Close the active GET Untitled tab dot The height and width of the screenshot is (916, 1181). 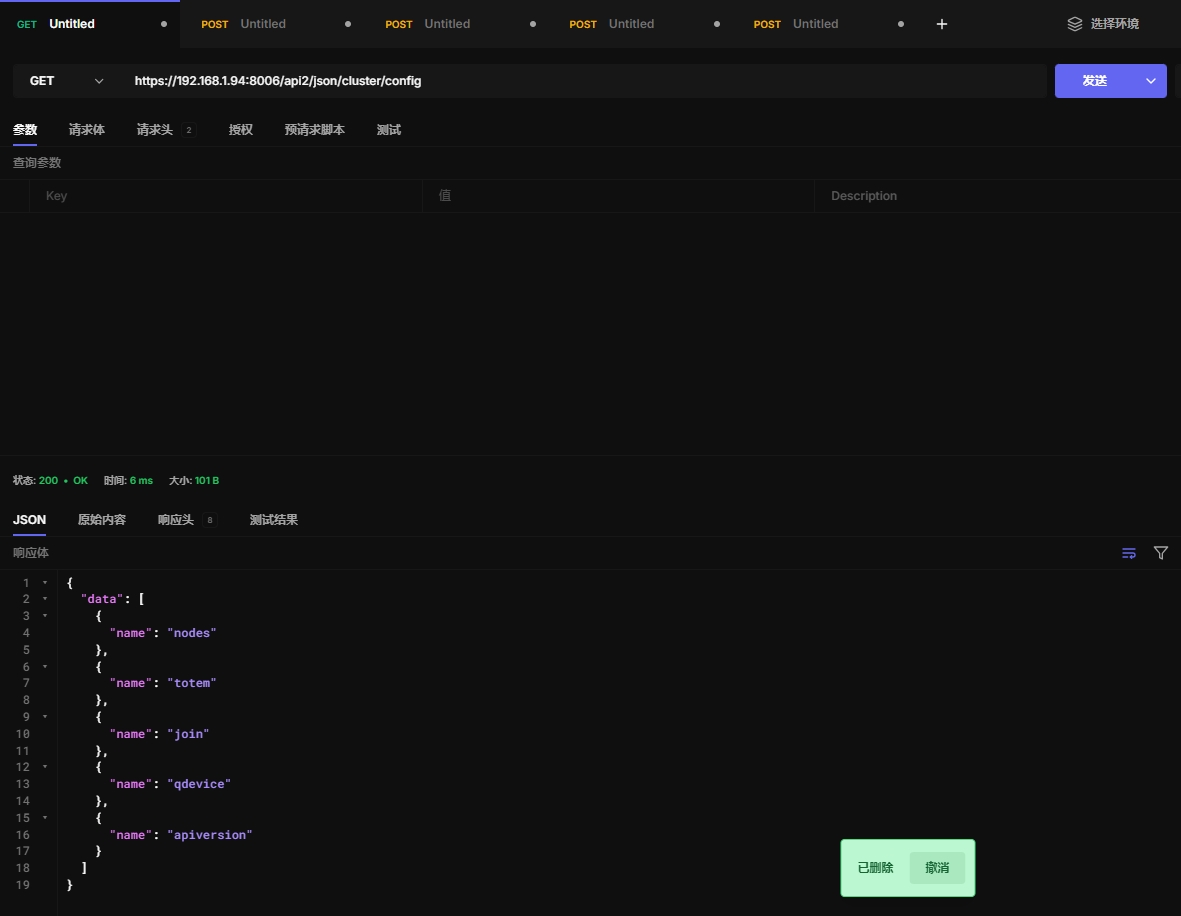[164, 24]
